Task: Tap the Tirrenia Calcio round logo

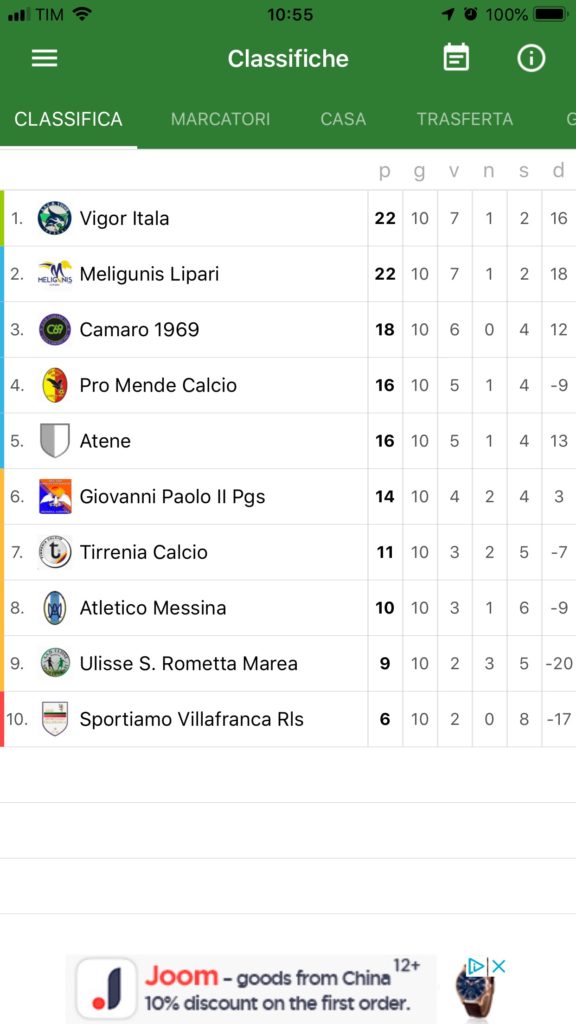Action: [x=55, y=552]
